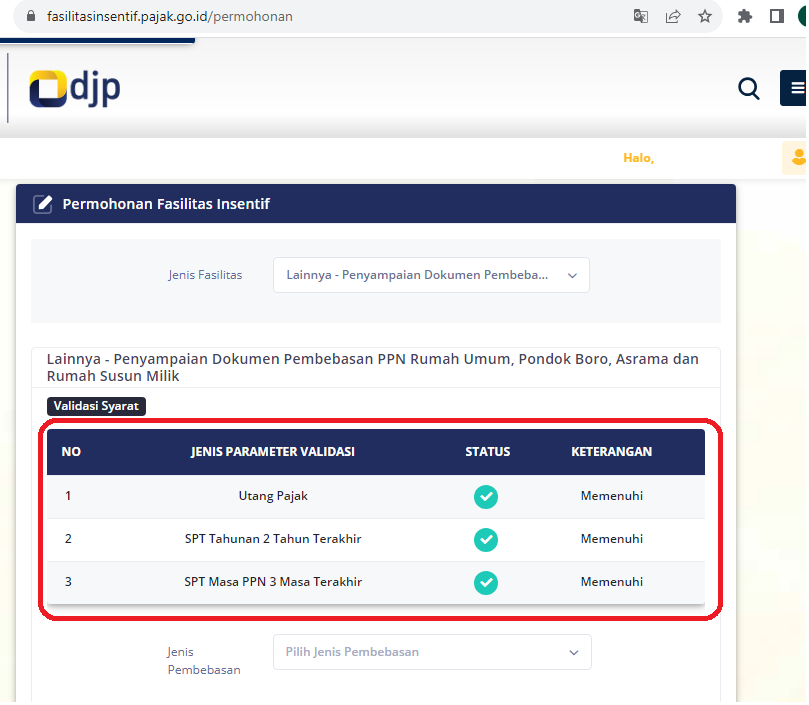Click the orange user profile icon
Screen dimensions: 809x705
click(797, 157)
